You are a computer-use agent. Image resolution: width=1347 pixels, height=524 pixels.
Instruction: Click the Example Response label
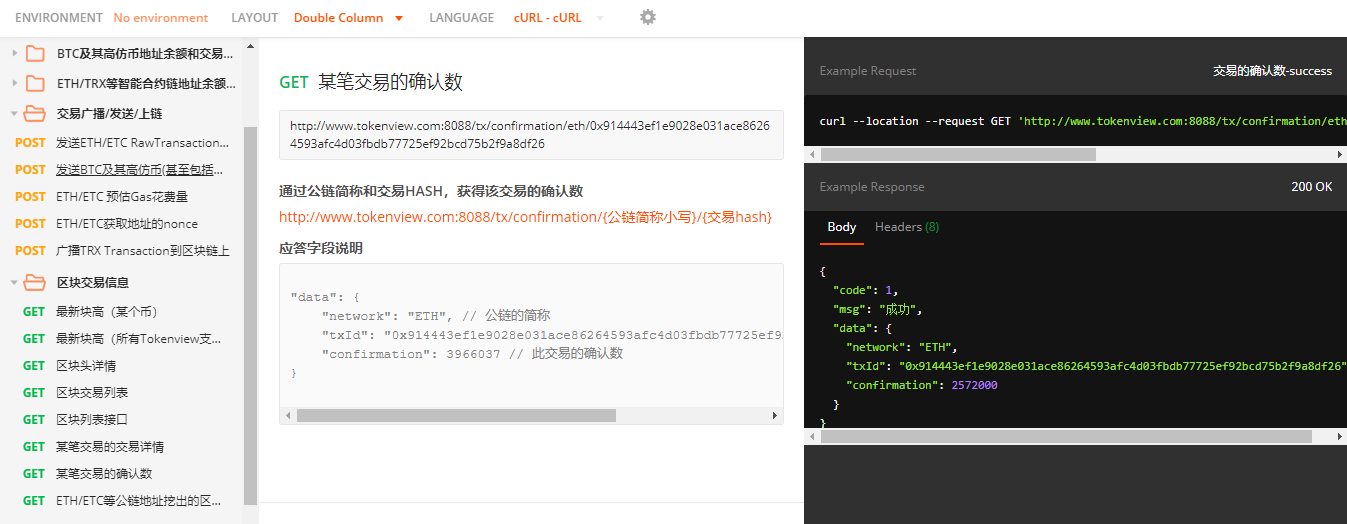click(x=872, y=187)
